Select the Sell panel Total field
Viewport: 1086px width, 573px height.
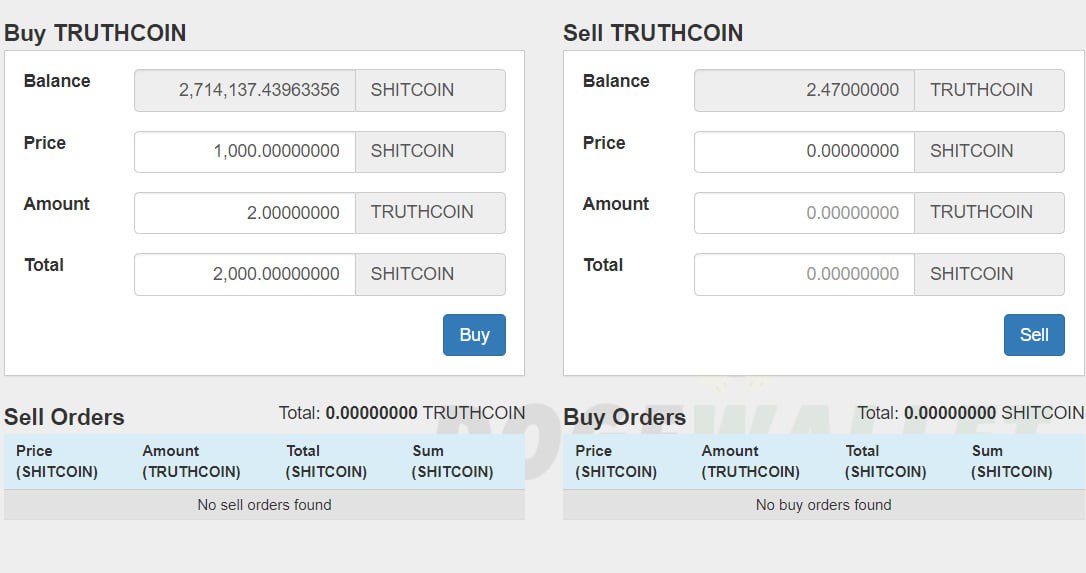[x=805, y=274]
